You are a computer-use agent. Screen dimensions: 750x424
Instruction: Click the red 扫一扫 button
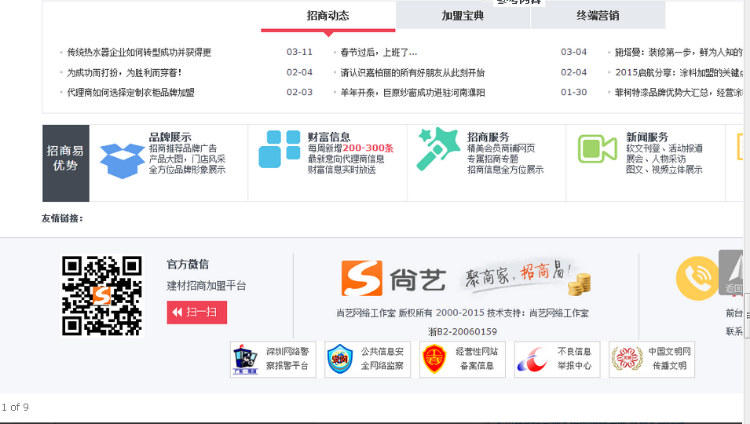197,312
